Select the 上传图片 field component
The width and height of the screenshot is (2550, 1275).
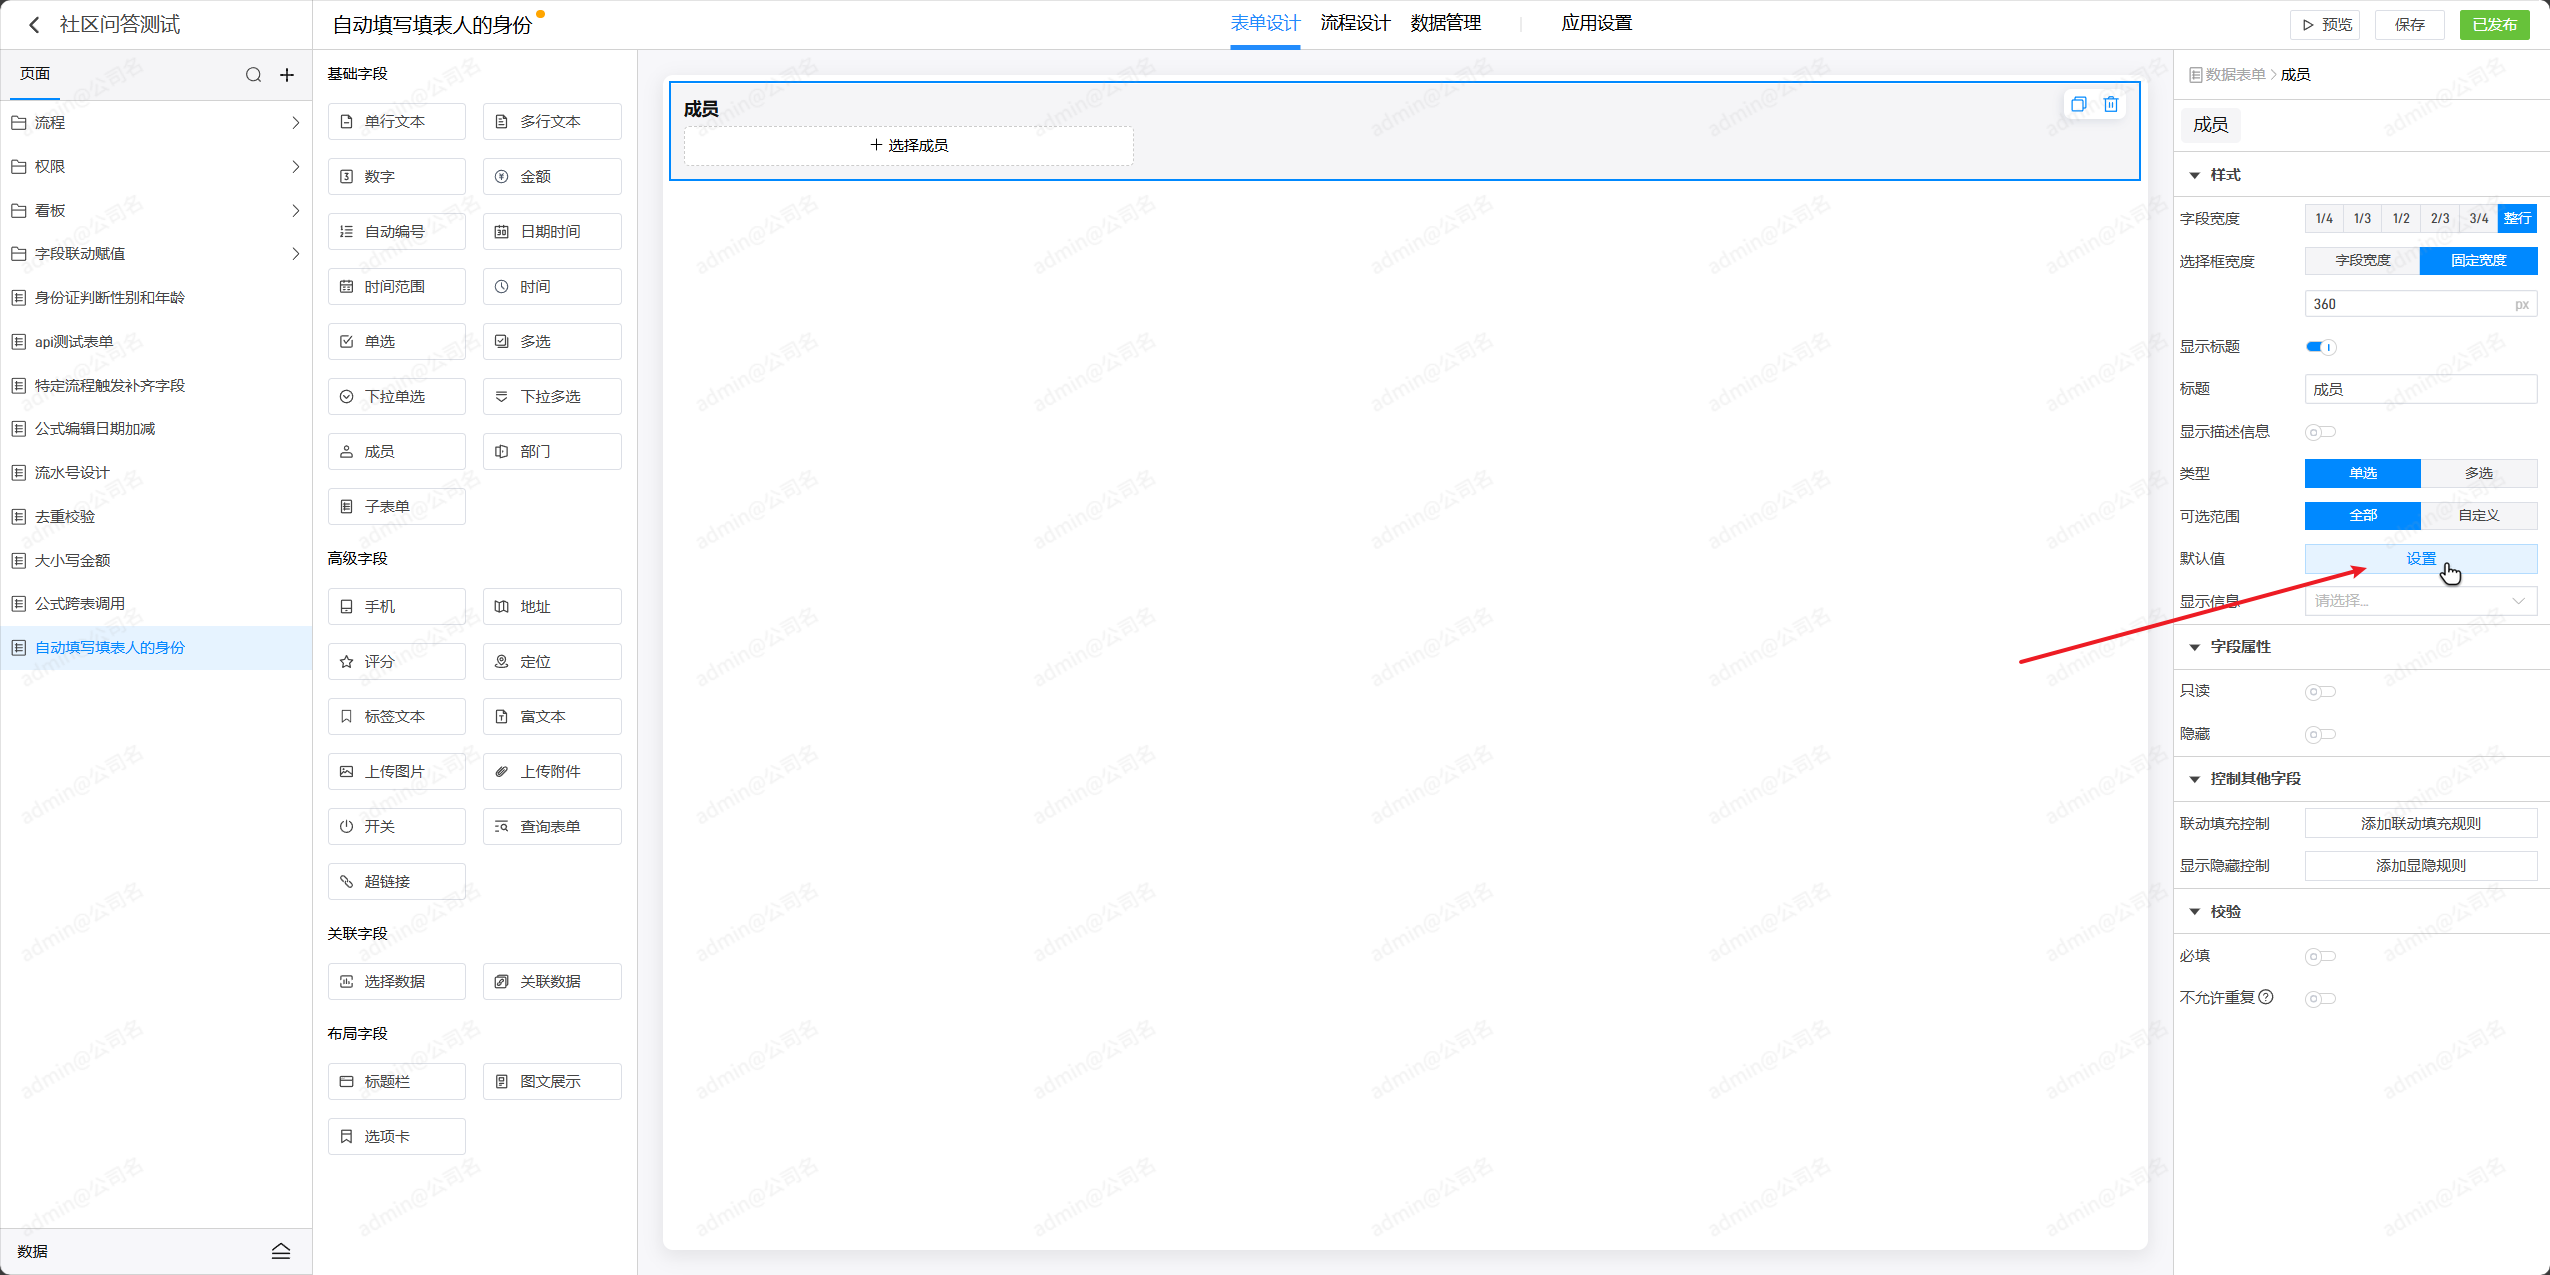pyautogui.click(x=396, y=772)
